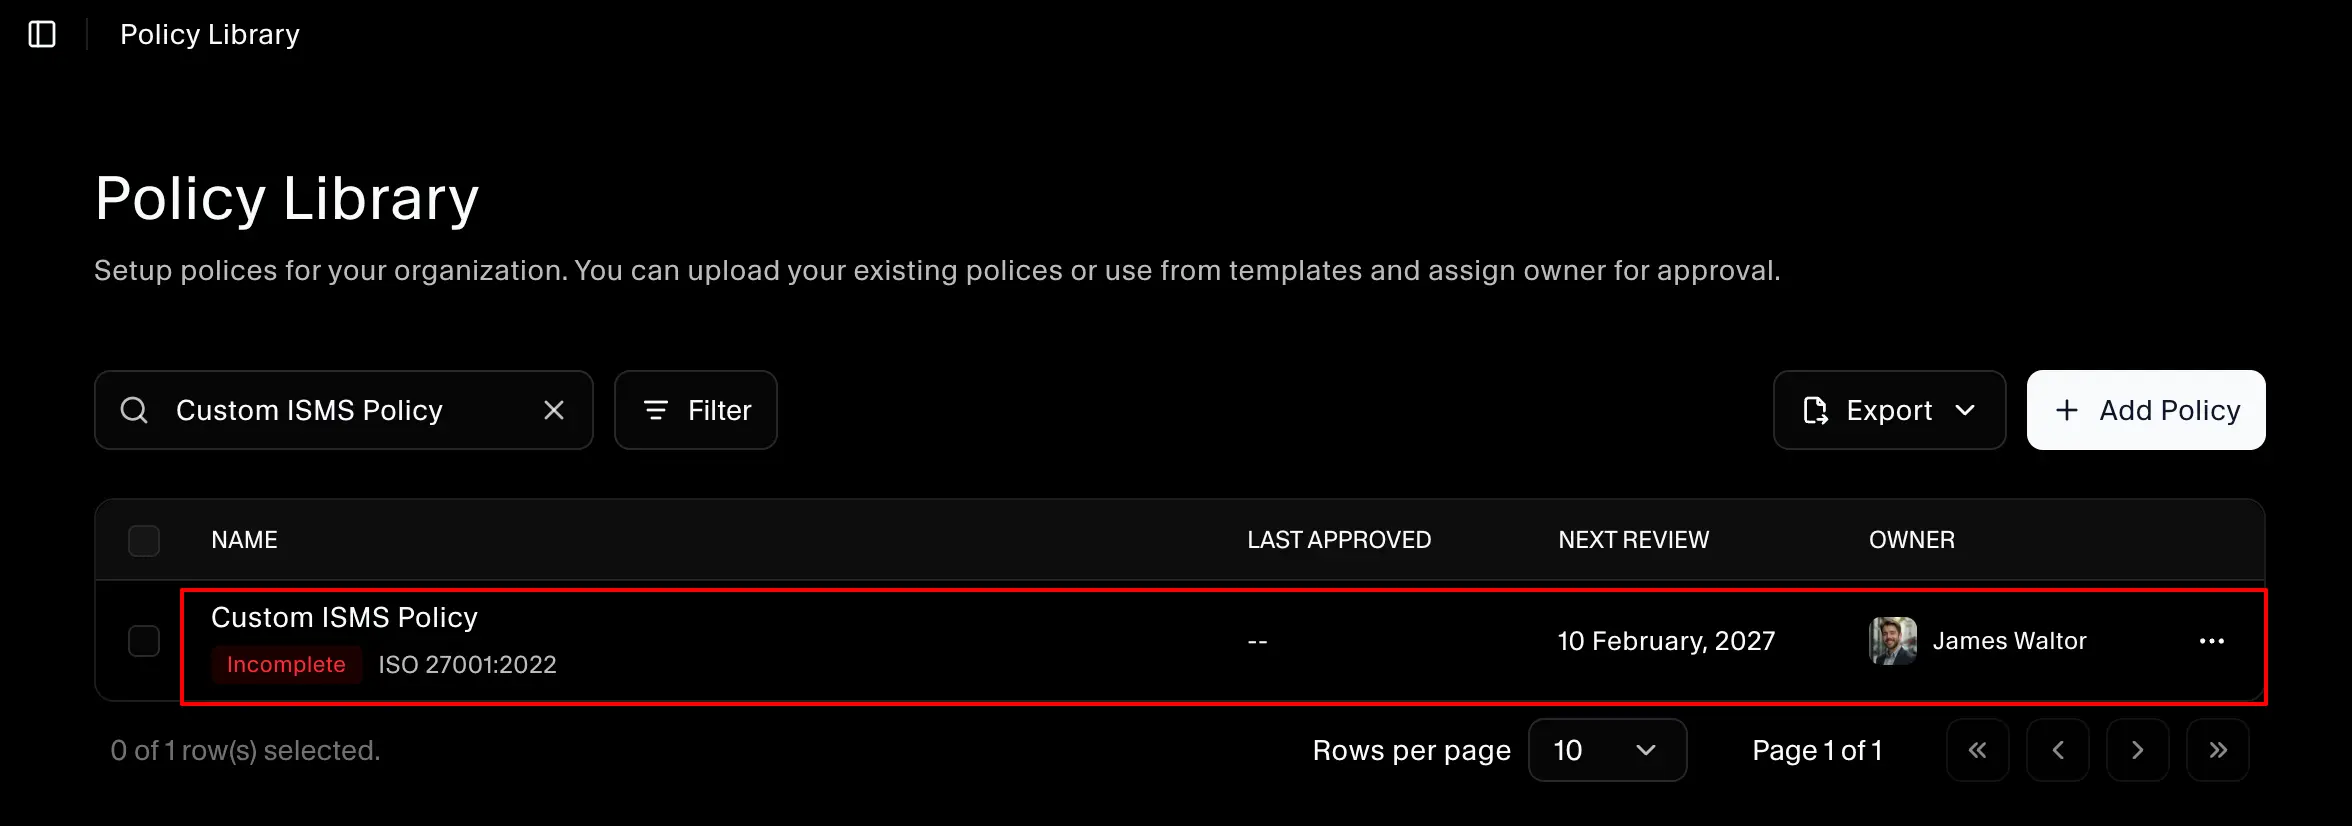Toggle the sidebar panel icon
The image size is (2352, 826).
tap(42, 34)
